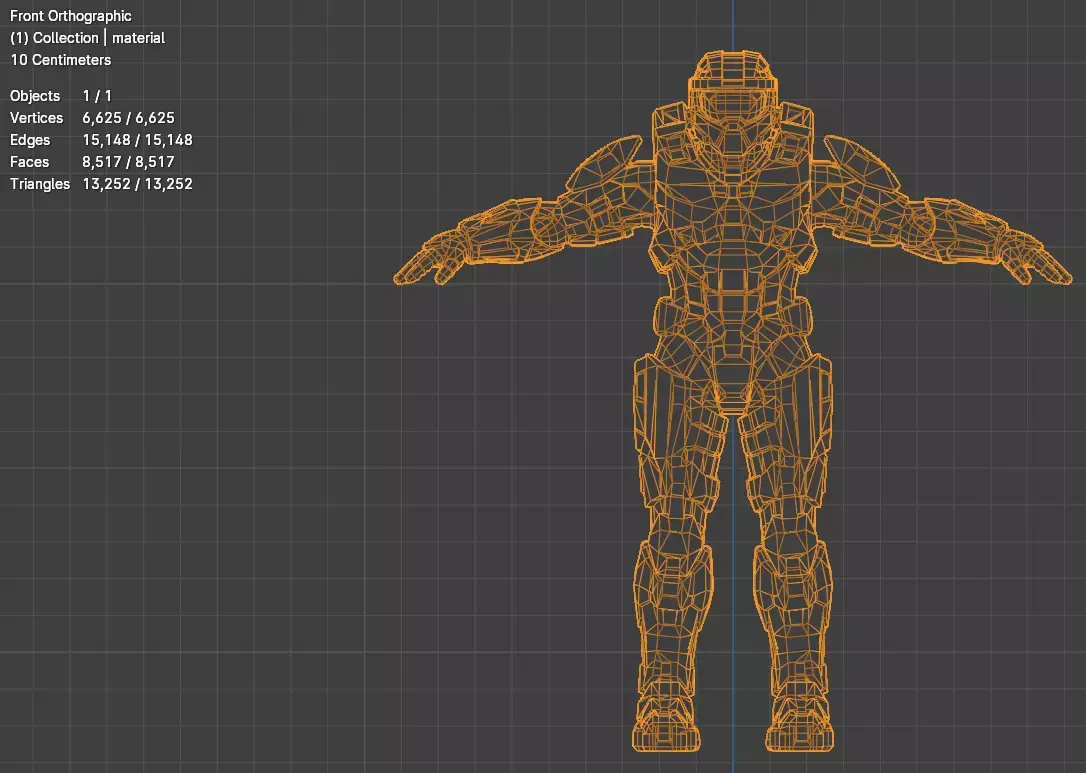Click the Objects '1 / 1' statistic
Image resolution: width=1086 pixels, height=773 pixels.
(97, 96)
